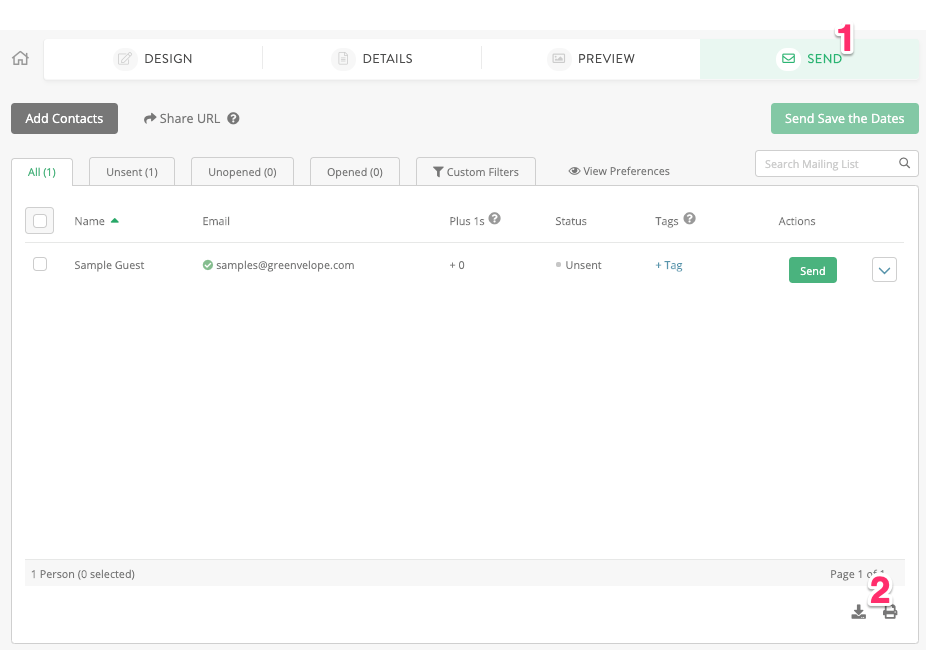This screenshot has height=650, width=926.
Task: Check the Sample Guest row checkbox
Action: [41, 265]
